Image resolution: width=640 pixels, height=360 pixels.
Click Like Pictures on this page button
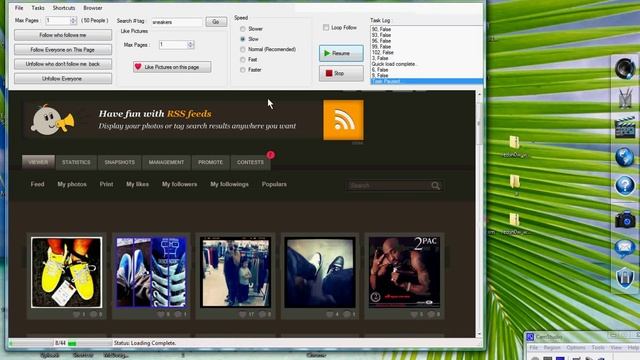coord(172,67)
